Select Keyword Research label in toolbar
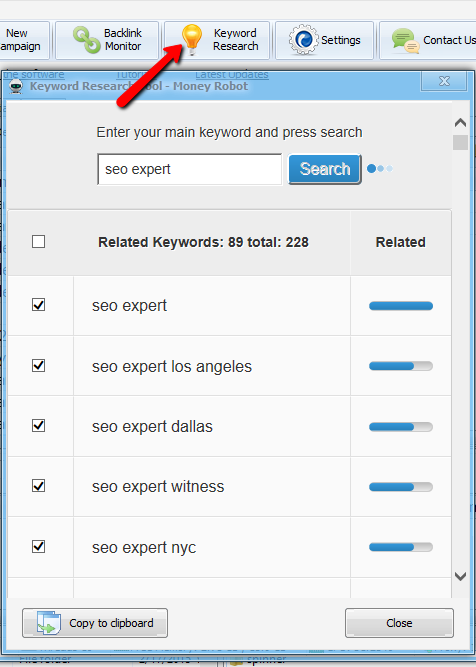The width and height of the screenshot is (476, 667). [236, 40]
